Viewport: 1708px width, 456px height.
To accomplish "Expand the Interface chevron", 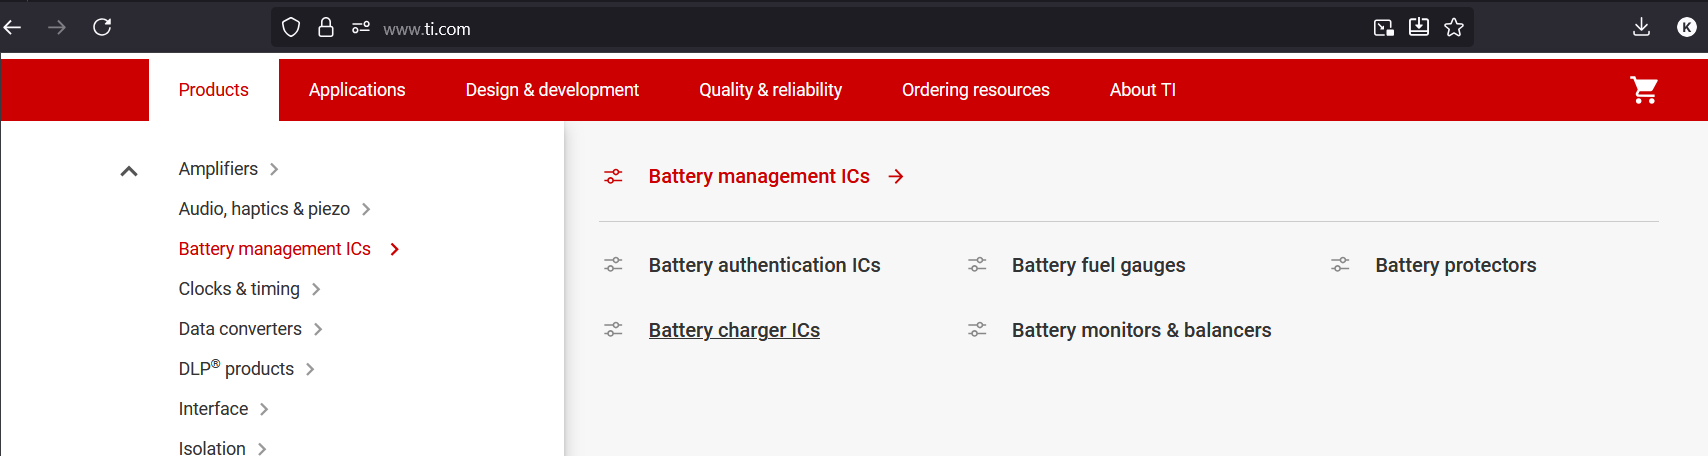I will (264, 409).
